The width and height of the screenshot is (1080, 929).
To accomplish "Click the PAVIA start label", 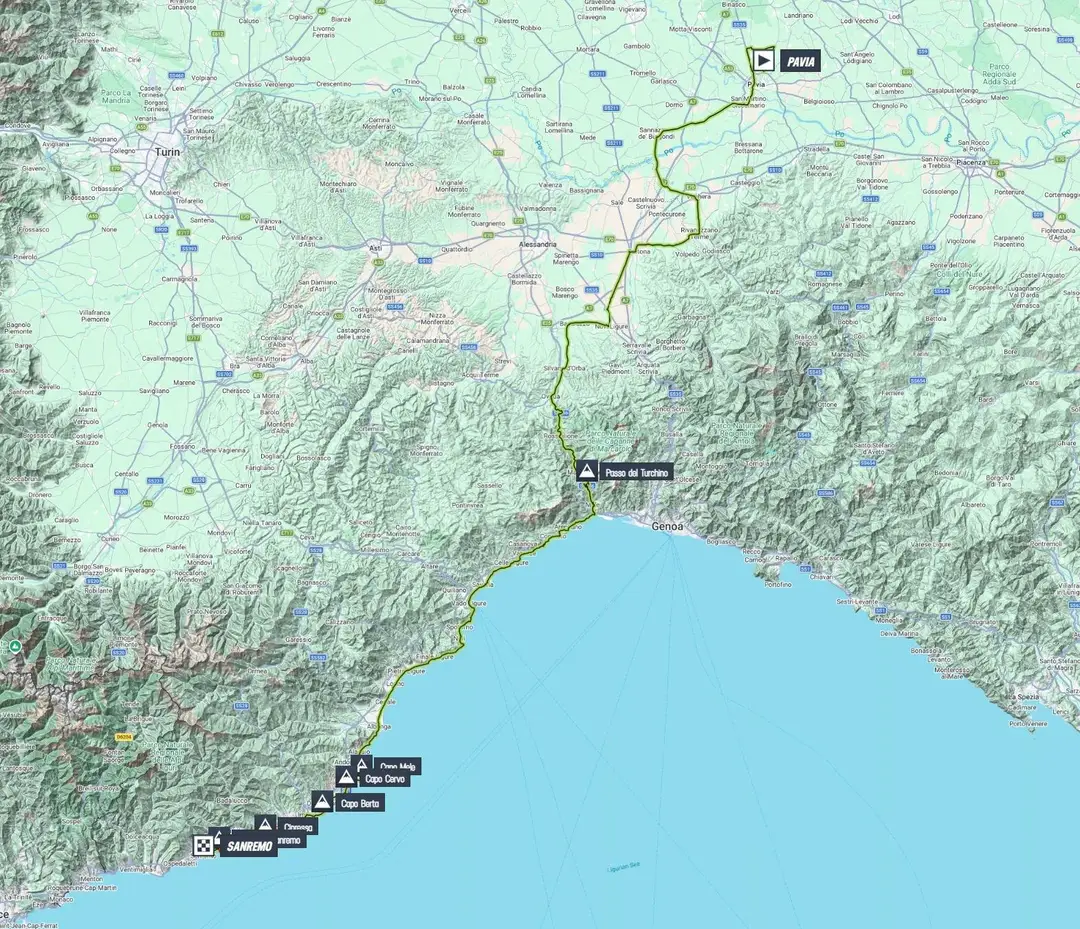I will tap(800, 61).
